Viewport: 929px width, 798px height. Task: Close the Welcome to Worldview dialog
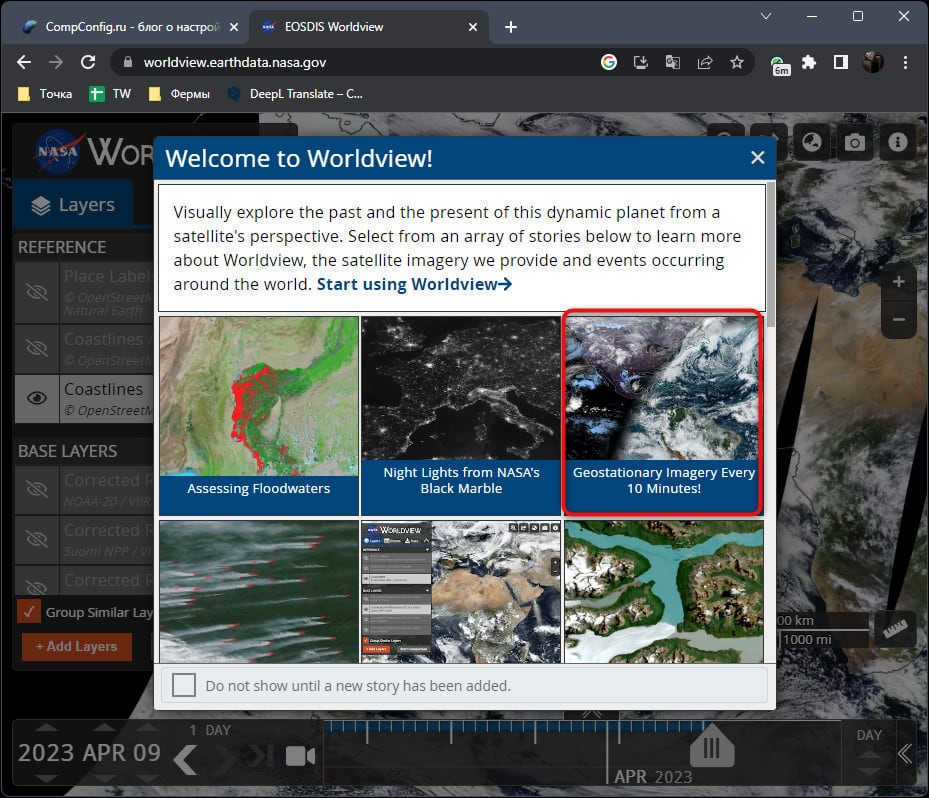click(757, 158)
